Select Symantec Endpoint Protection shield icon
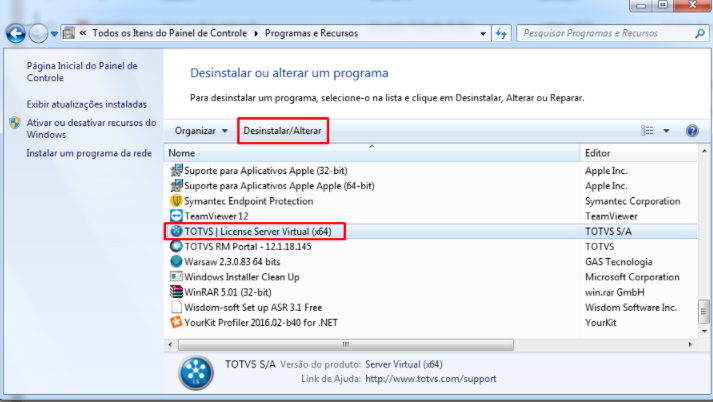The width and height of the screenshot is (713, 402). [176, 201]
